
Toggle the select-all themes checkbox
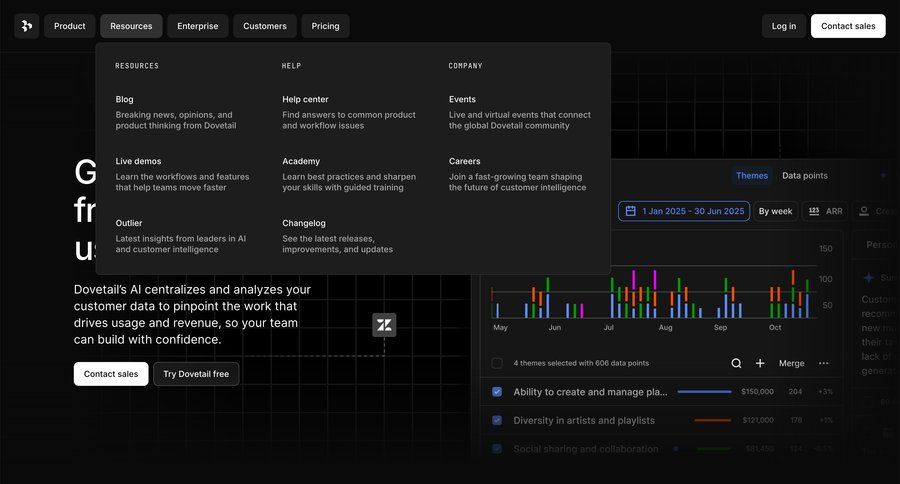point(497,363)
